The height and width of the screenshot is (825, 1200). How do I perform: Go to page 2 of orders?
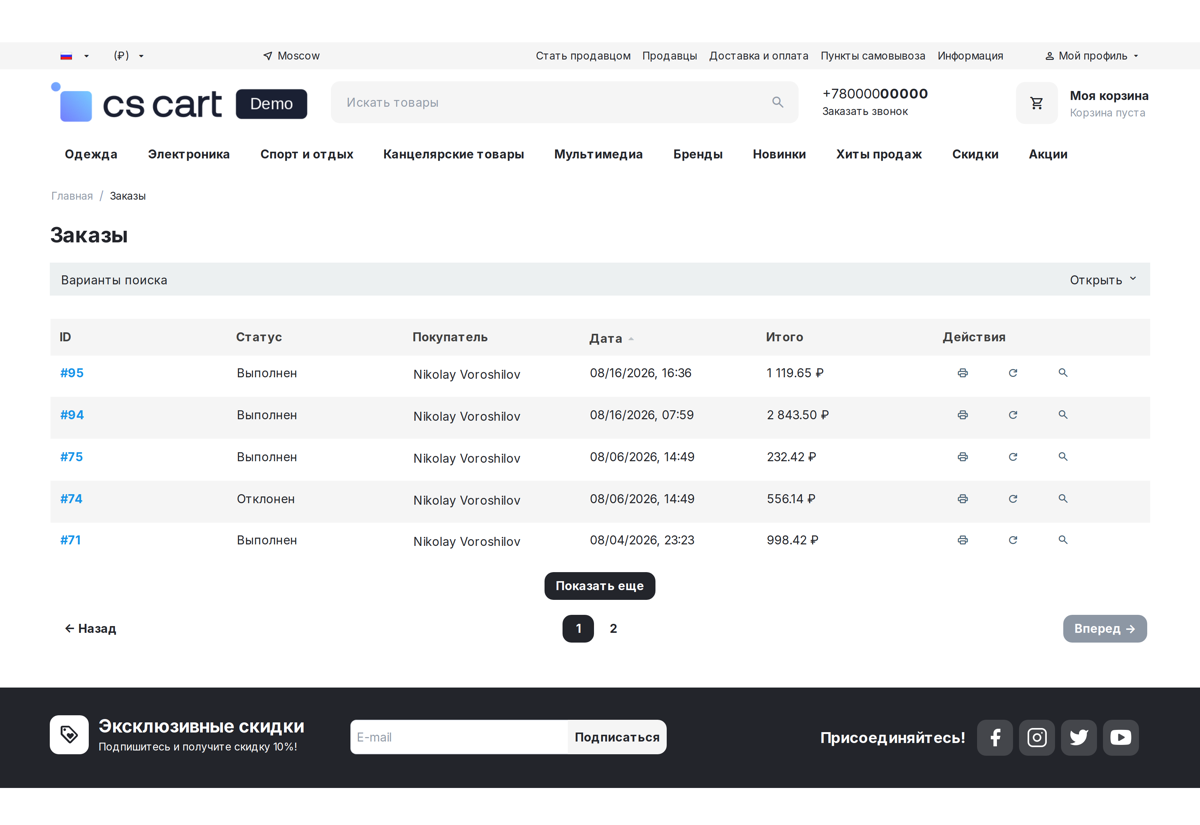[x=613, y=629]
